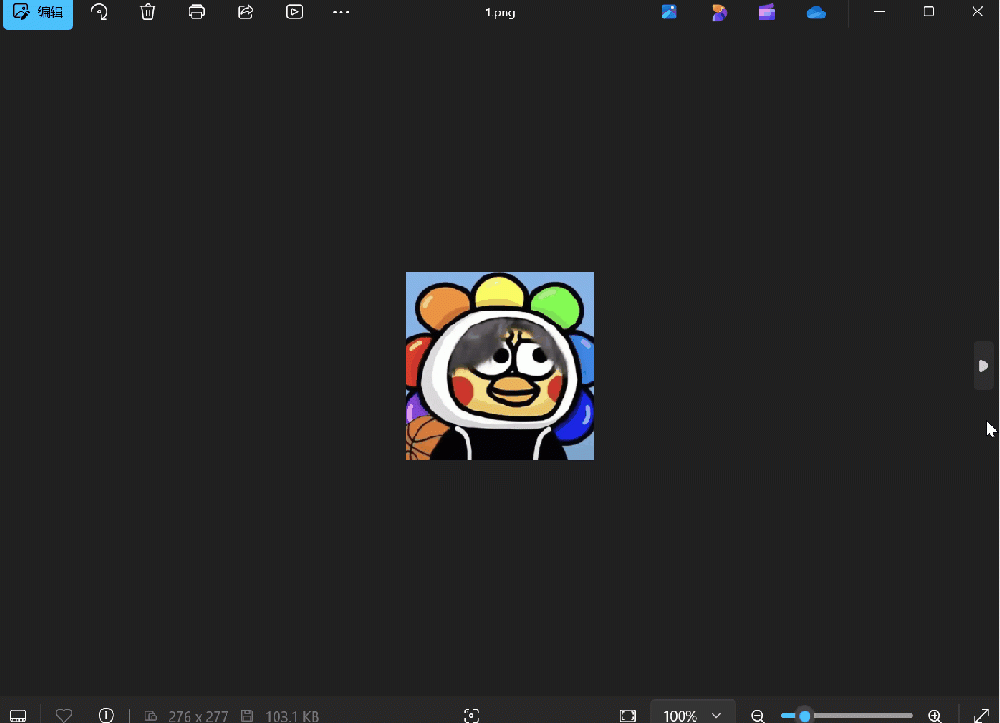
Task: Open the Designer app icon in title bar
Action: click(x=669, y=12)
